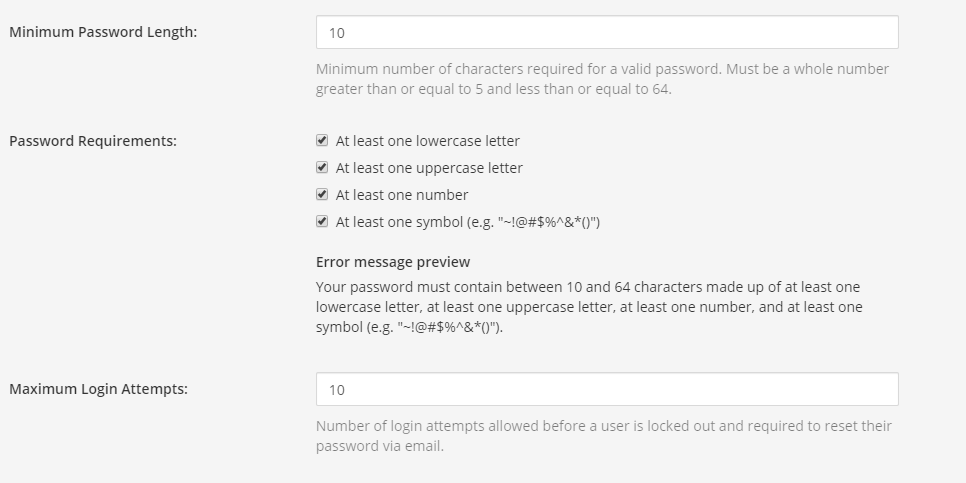966x483 pixels.
Task: Click the 'At least one uppercase letter' label
Action: (429, 168)
